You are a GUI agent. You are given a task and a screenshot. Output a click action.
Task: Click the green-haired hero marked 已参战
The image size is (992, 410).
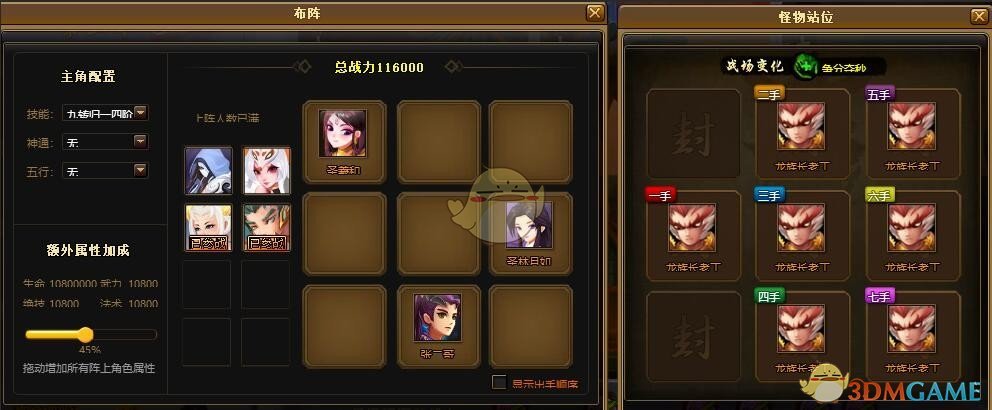point(267,227)
